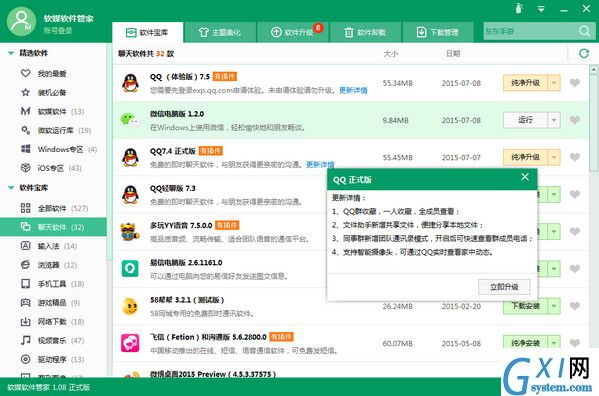
Task: Switch to 软件宝库 tab
Action: pyautogui.click(x=147, y=32)
